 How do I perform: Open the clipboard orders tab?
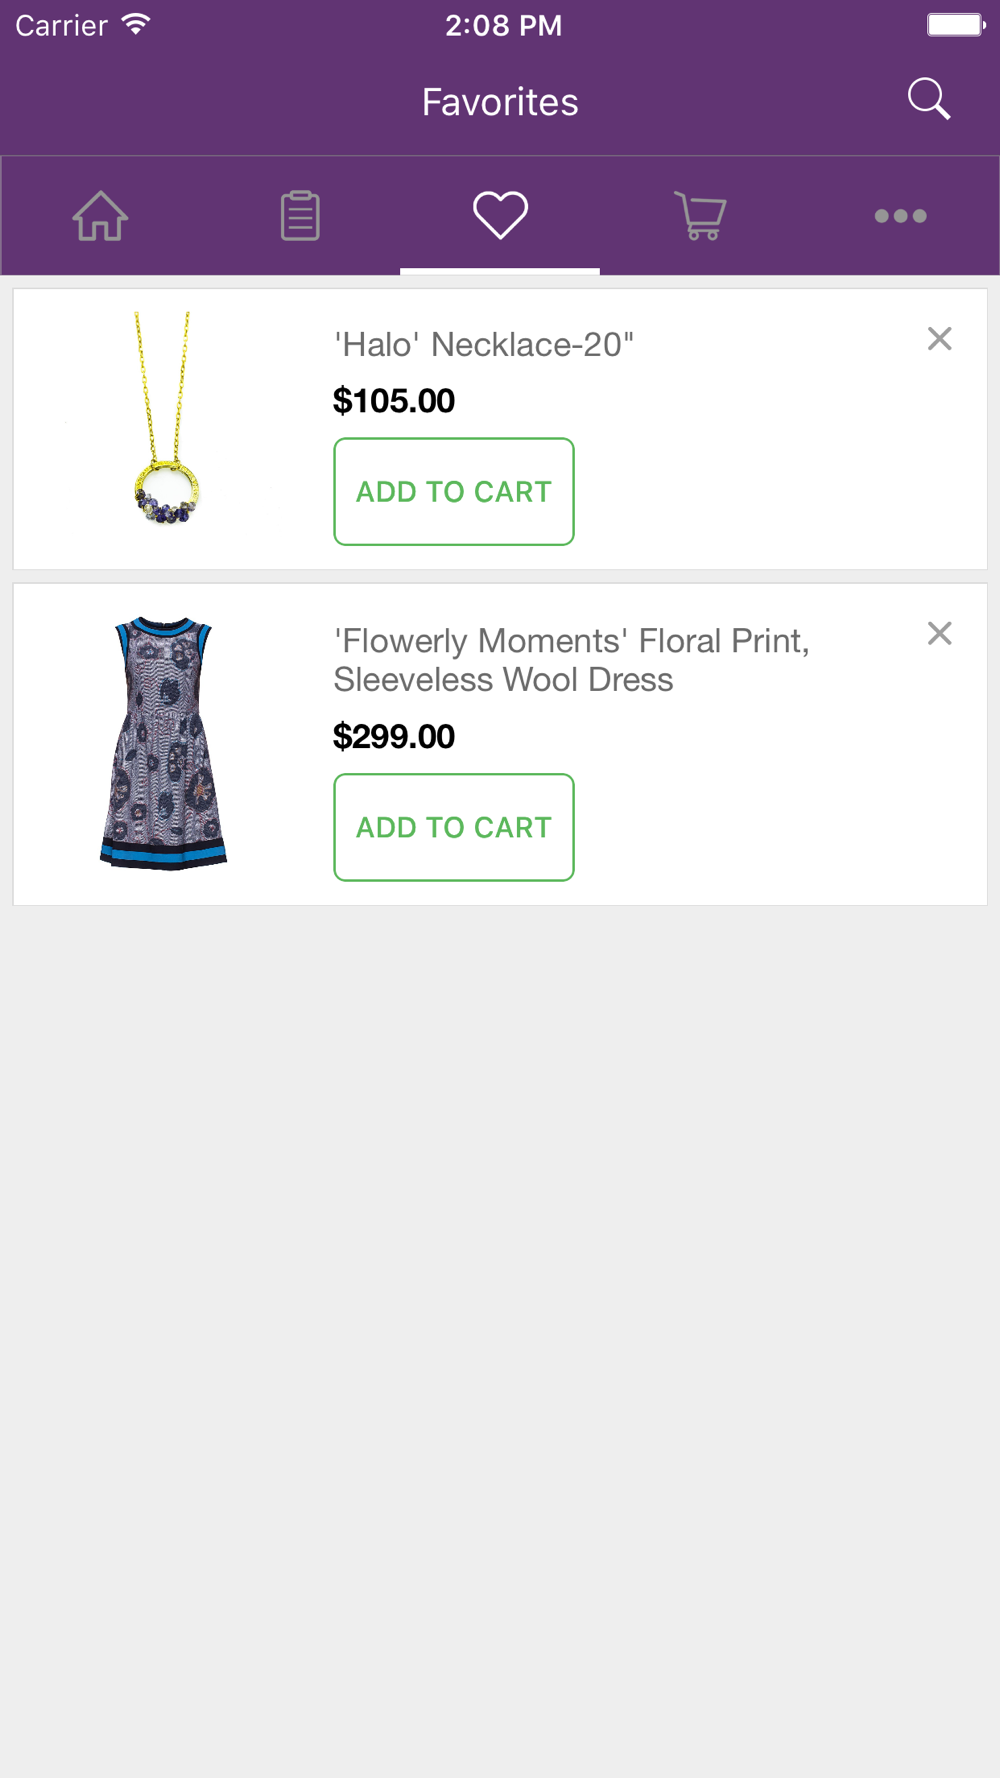pos(300,215)
